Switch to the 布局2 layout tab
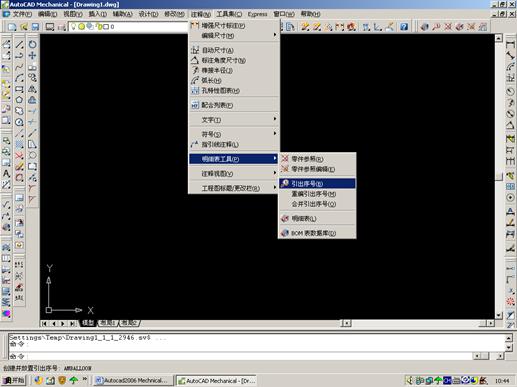The image size is (517, 387). coord(129,323)
